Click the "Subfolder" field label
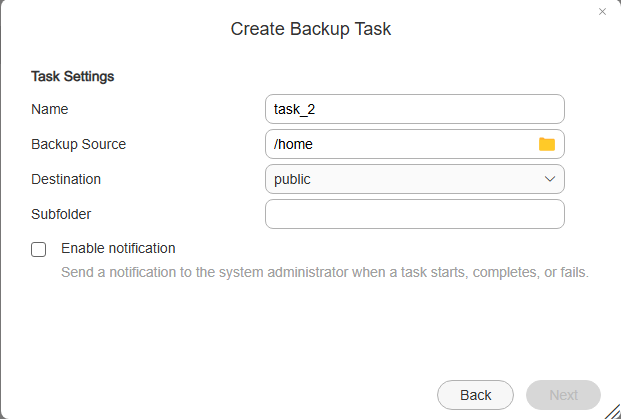Screen dimensions: 621x419 [62, 214]
